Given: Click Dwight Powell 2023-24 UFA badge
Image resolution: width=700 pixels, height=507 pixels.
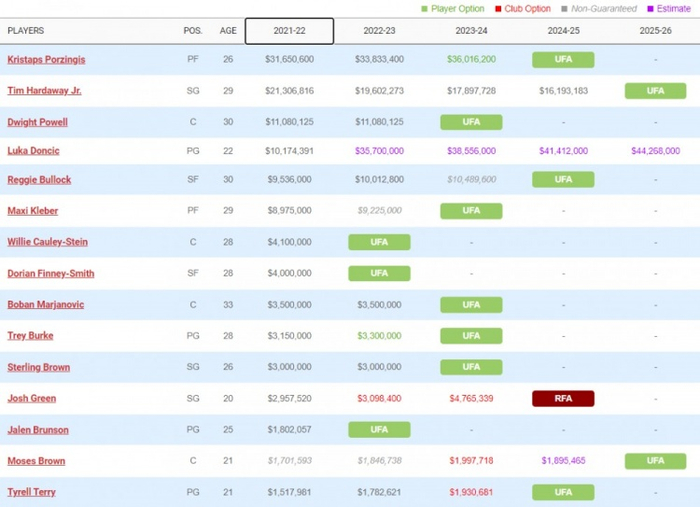Looking at the screenshot, I should [x=471, y=122].
